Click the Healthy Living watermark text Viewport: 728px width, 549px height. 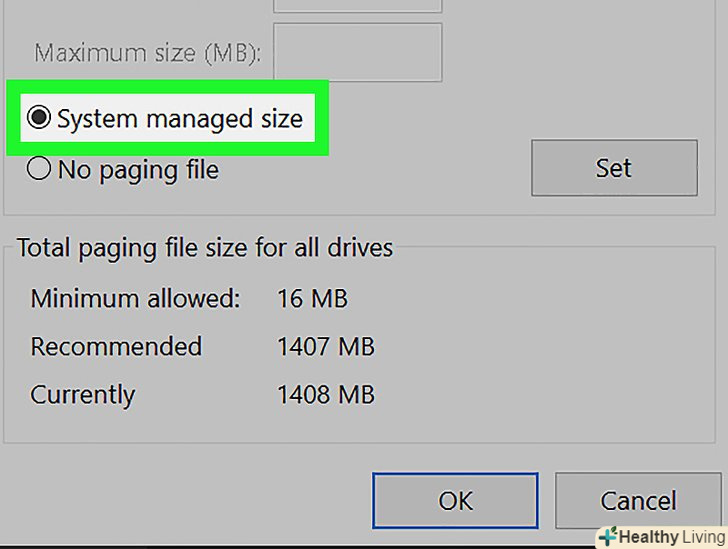point(668,537)
